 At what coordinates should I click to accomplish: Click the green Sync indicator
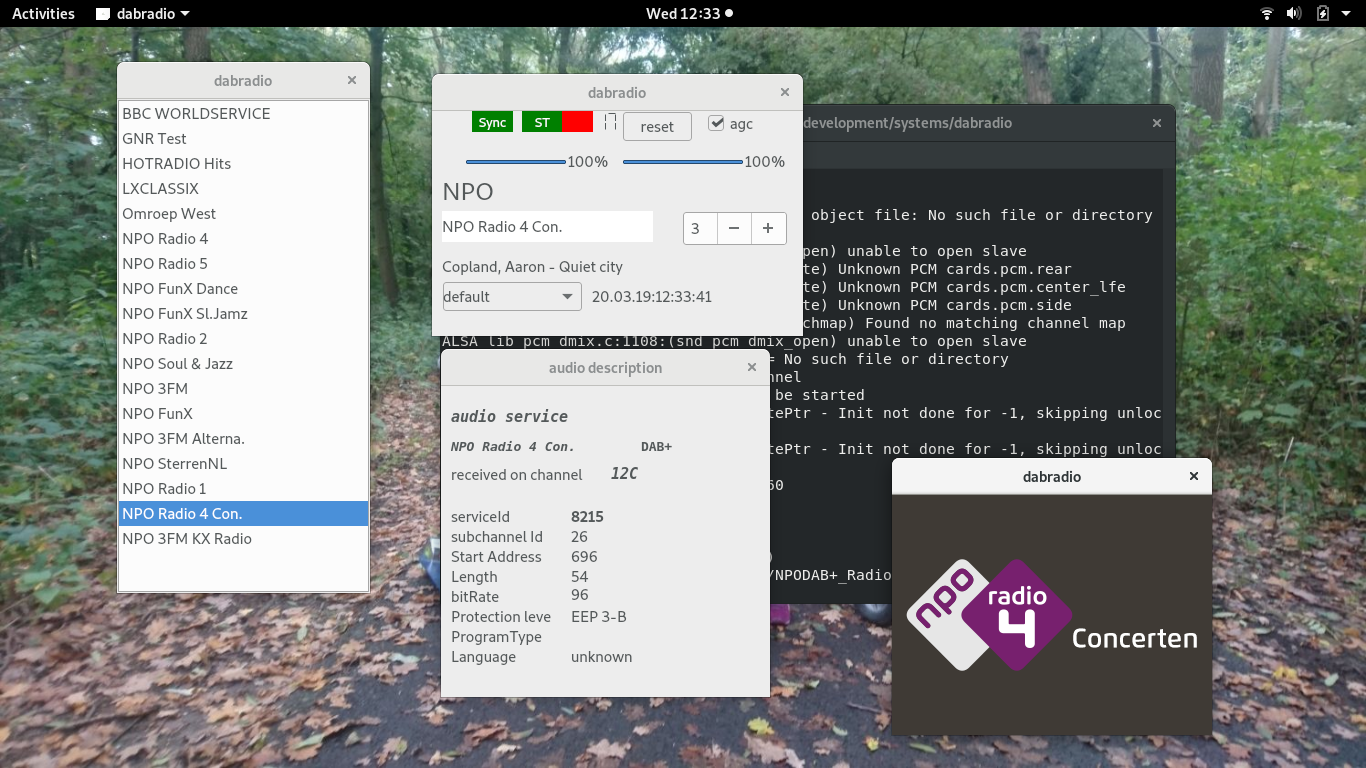click(492, 122)
